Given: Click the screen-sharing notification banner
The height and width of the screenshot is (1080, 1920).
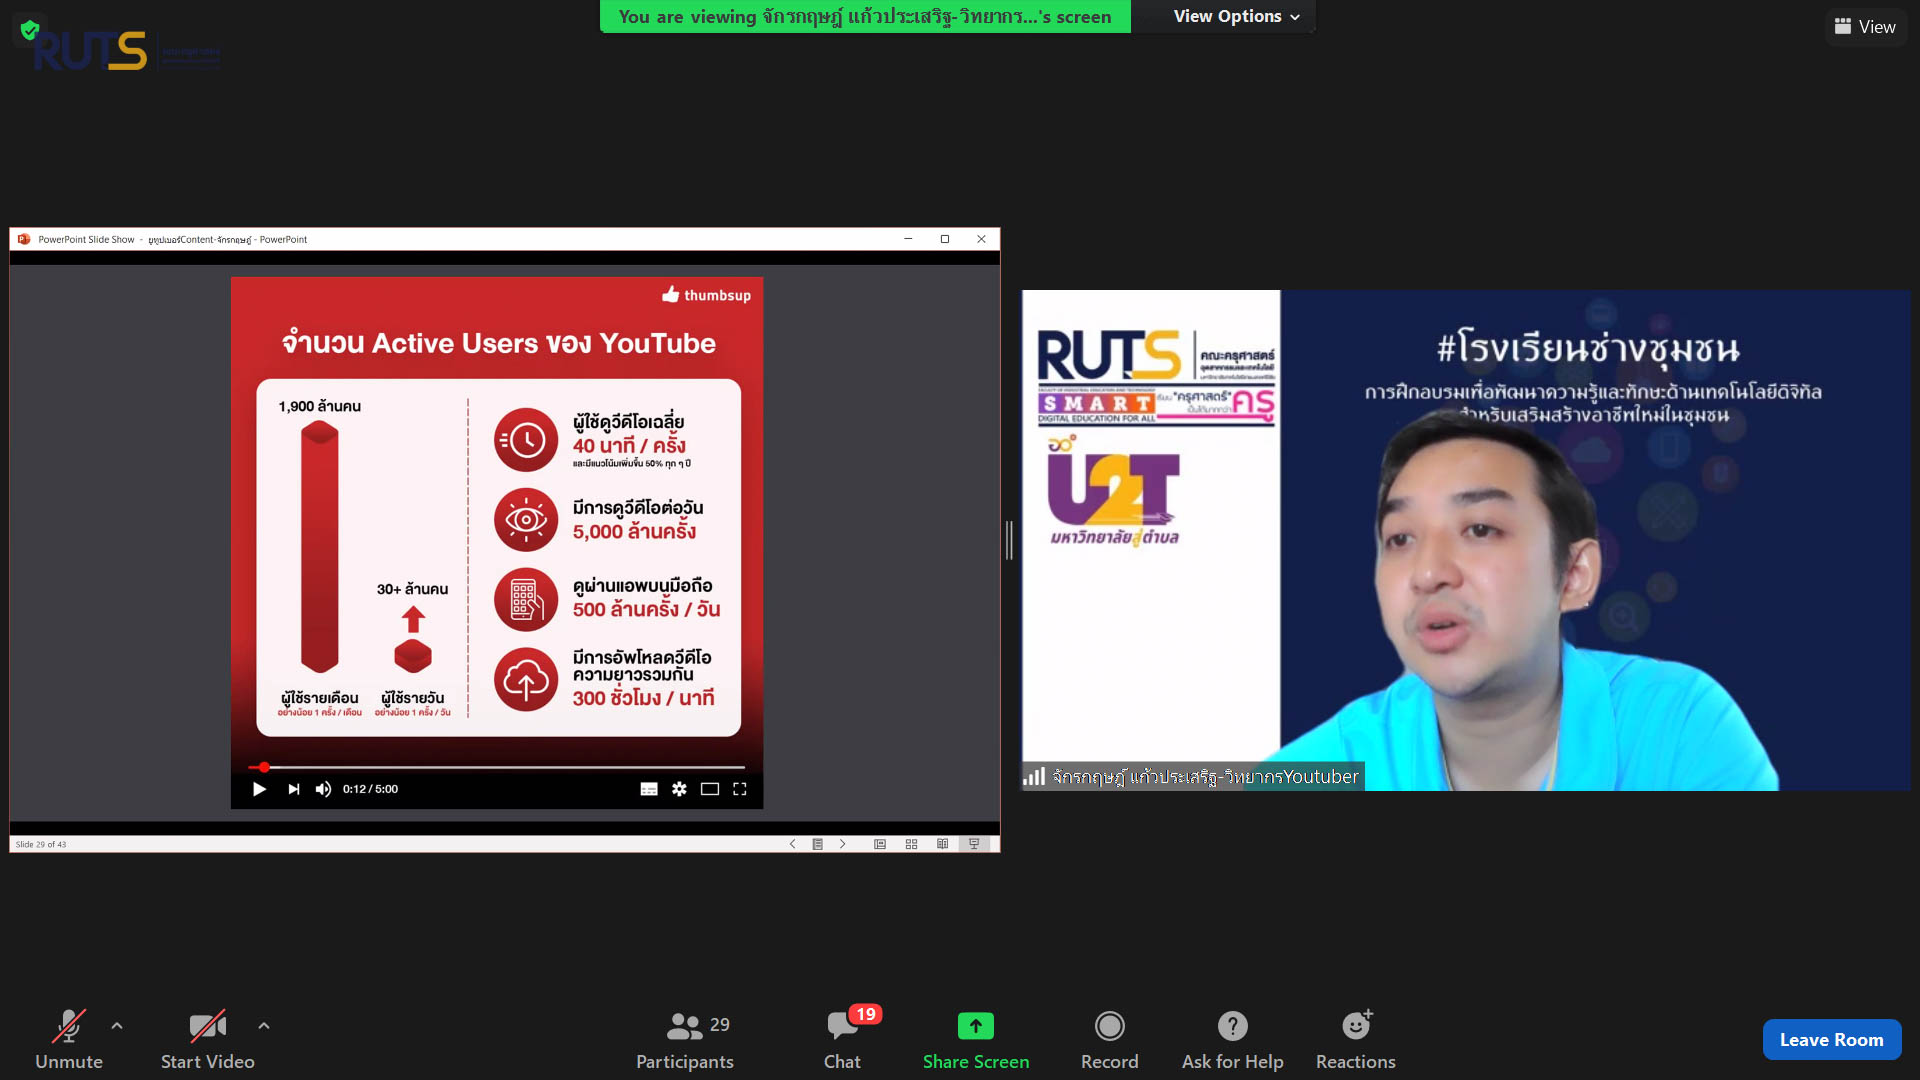Looking at the screenshot, I should point(865,16).
